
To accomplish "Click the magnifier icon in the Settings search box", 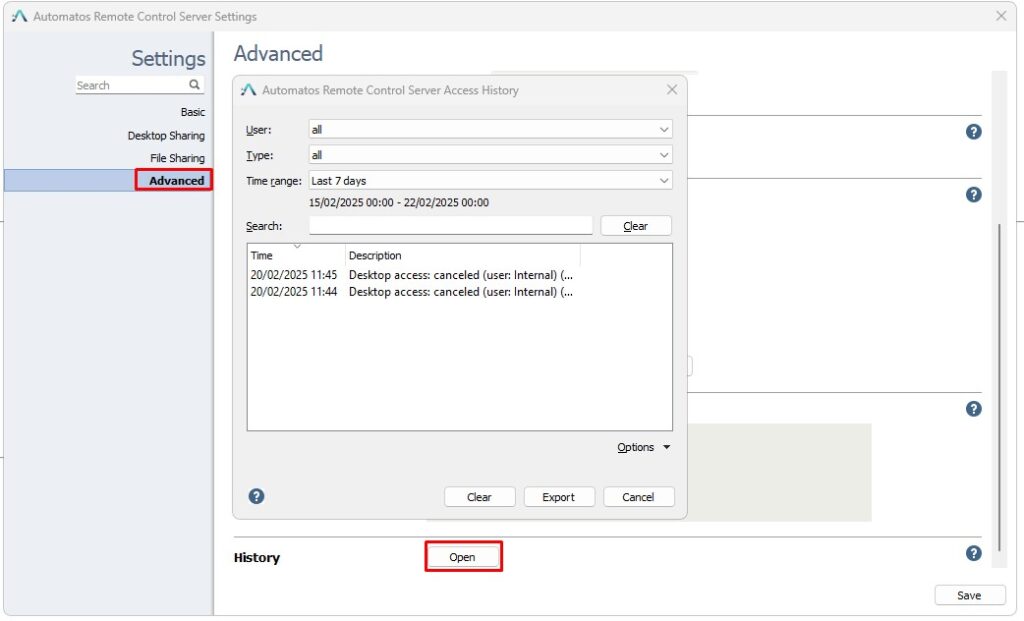I will tap(195, 85).
